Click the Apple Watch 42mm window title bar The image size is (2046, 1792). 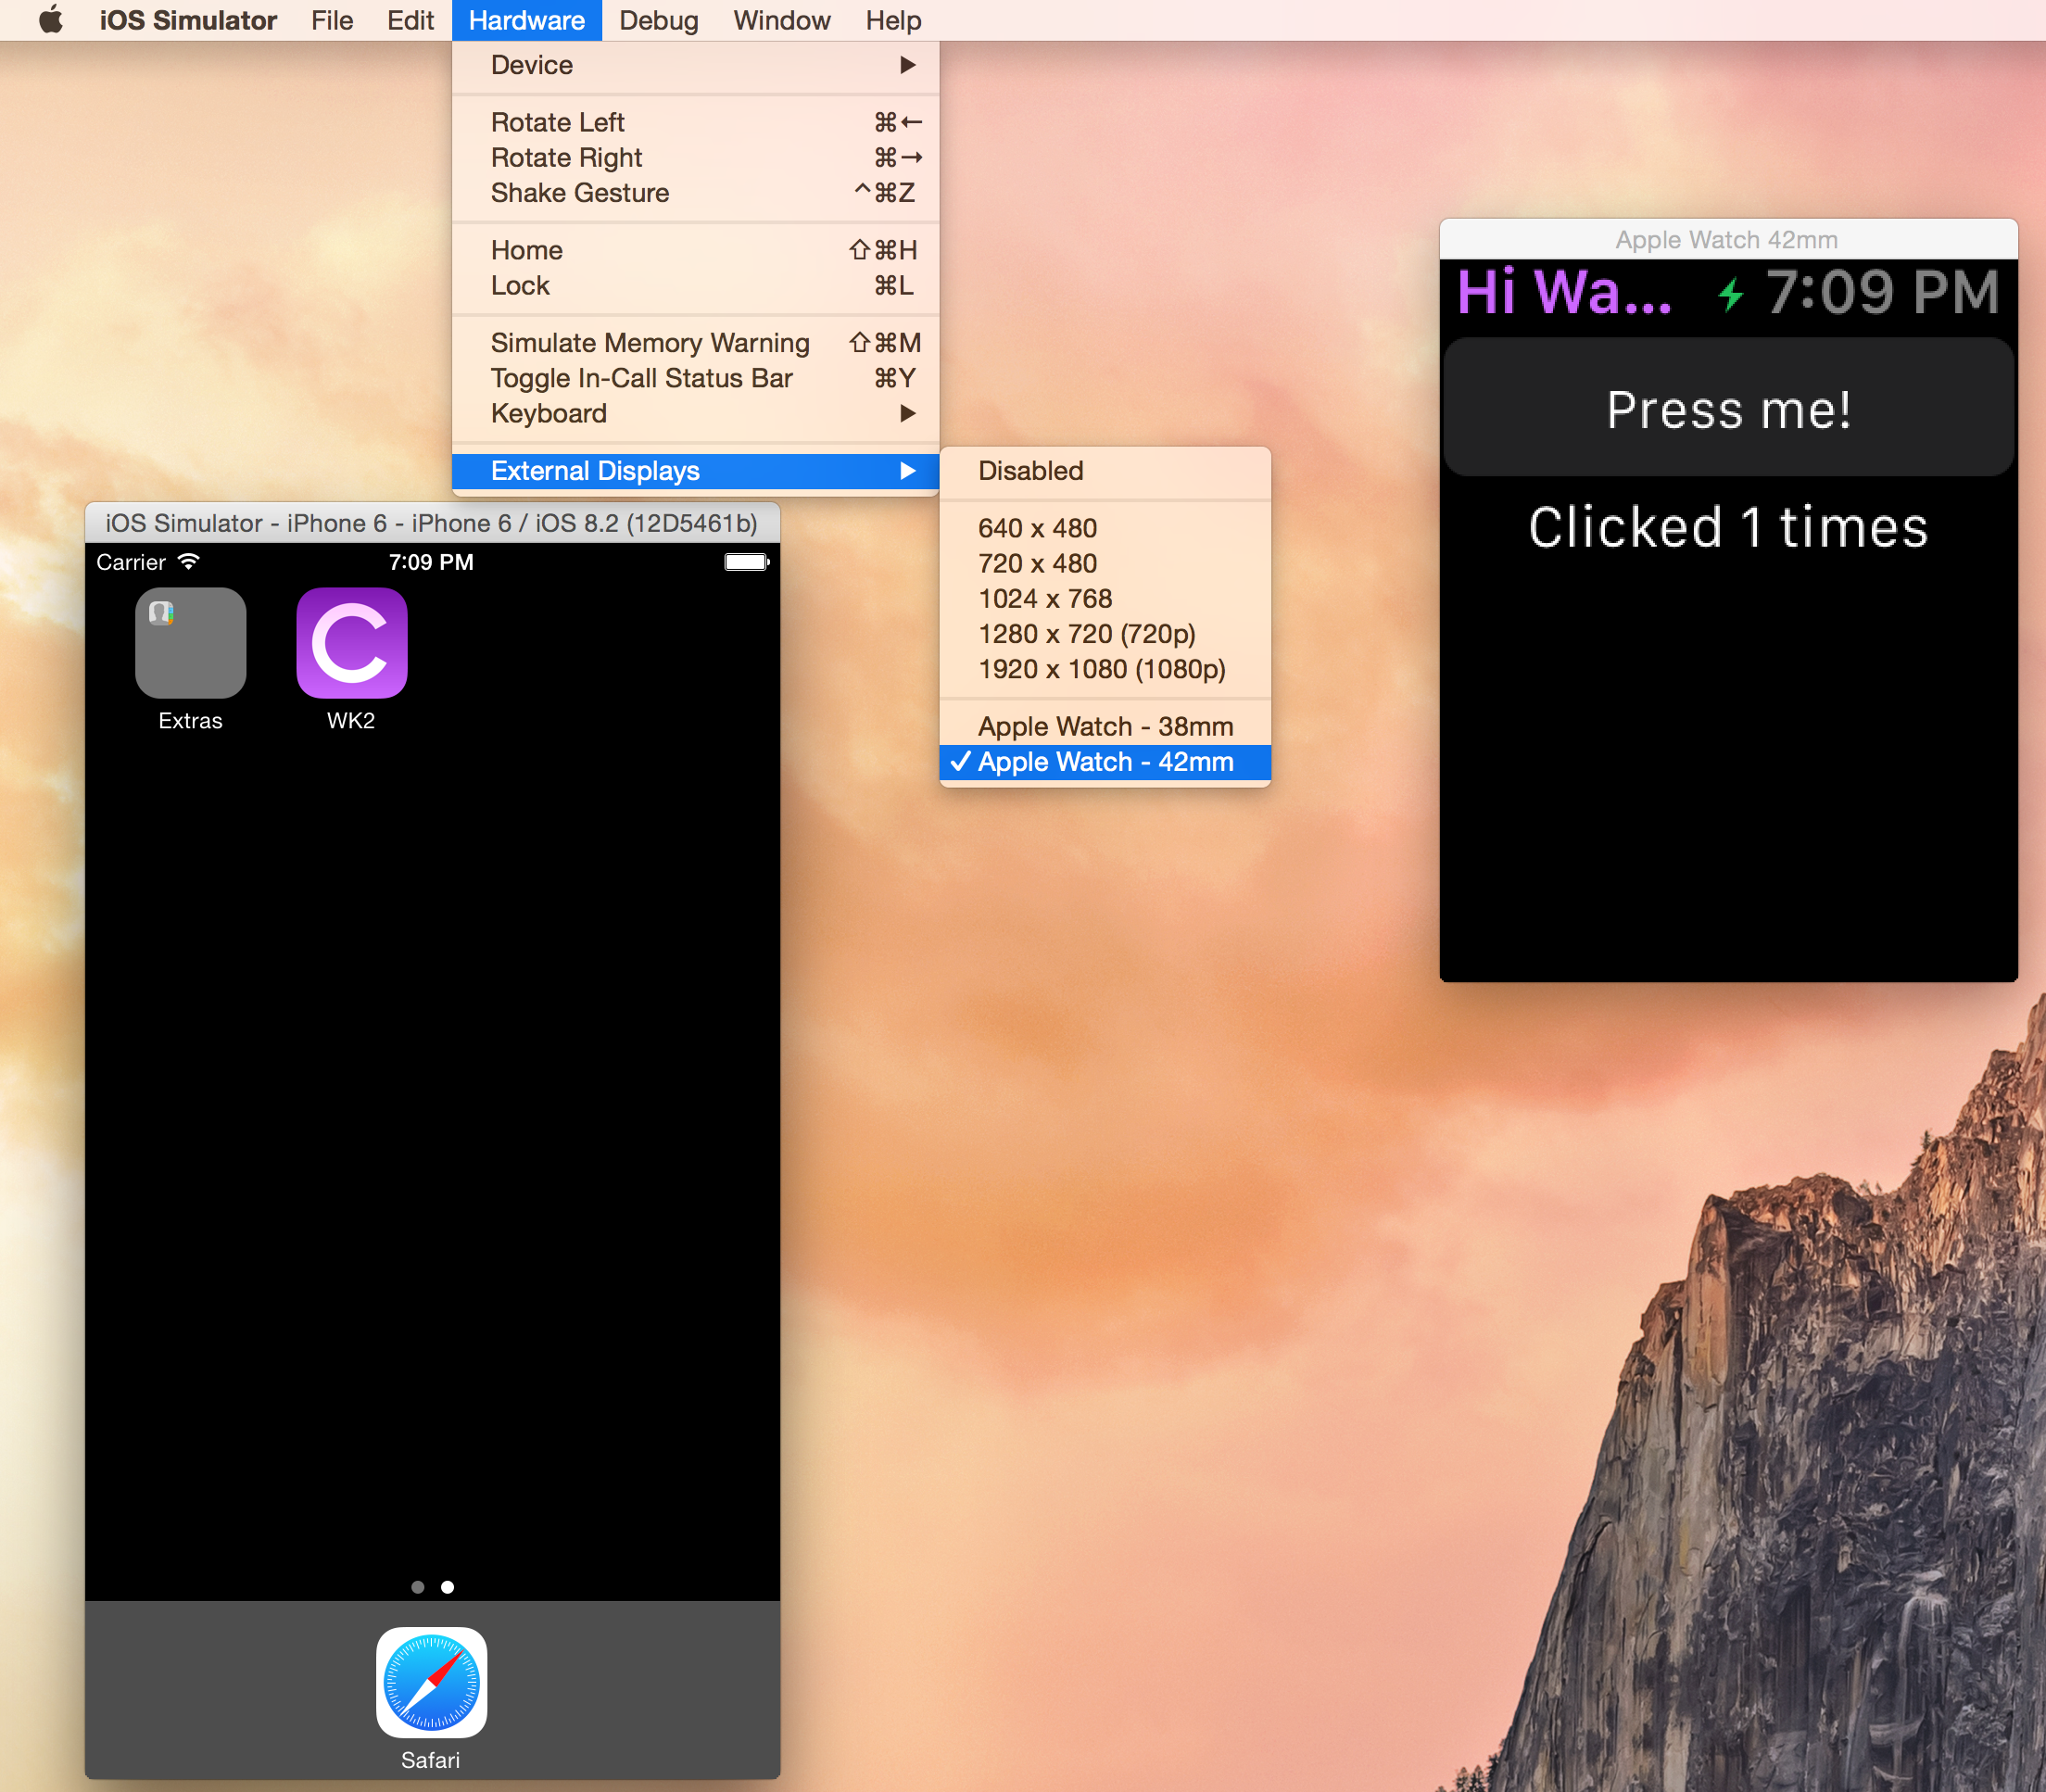[x=1727, y=240]
